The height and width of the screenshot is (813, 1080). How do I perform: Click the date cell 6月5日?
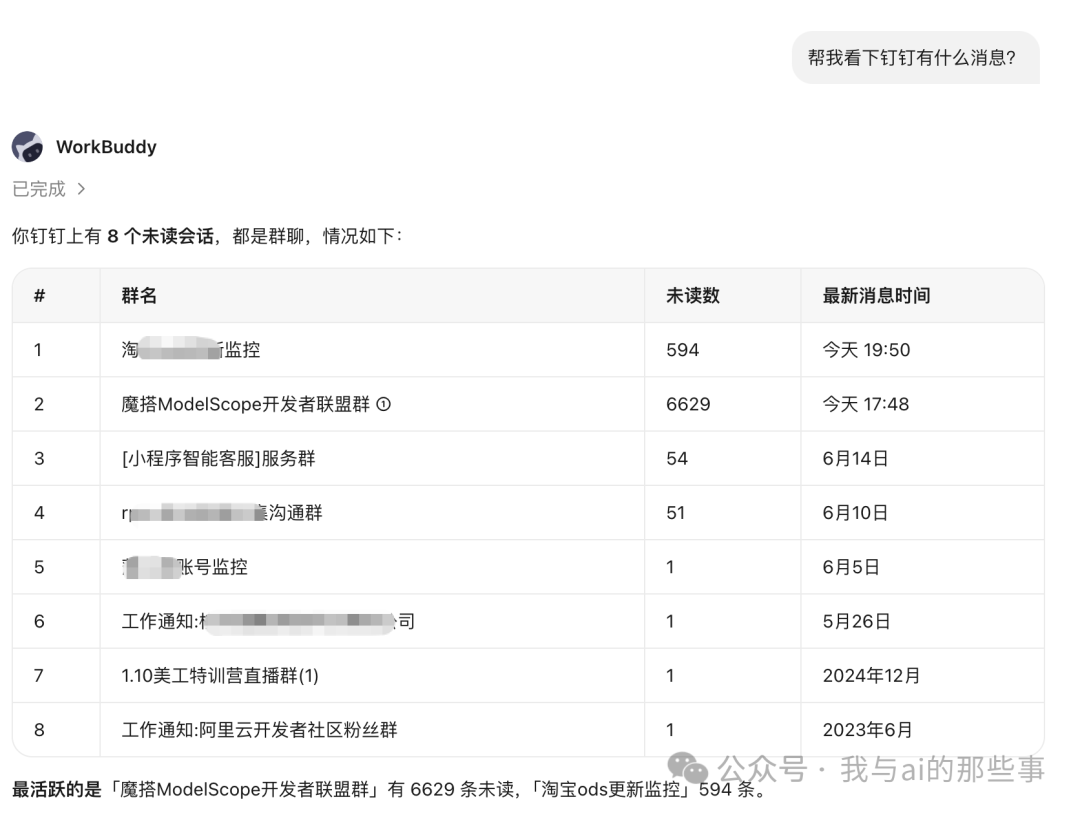pyautogui.click(x=851, y=567)
